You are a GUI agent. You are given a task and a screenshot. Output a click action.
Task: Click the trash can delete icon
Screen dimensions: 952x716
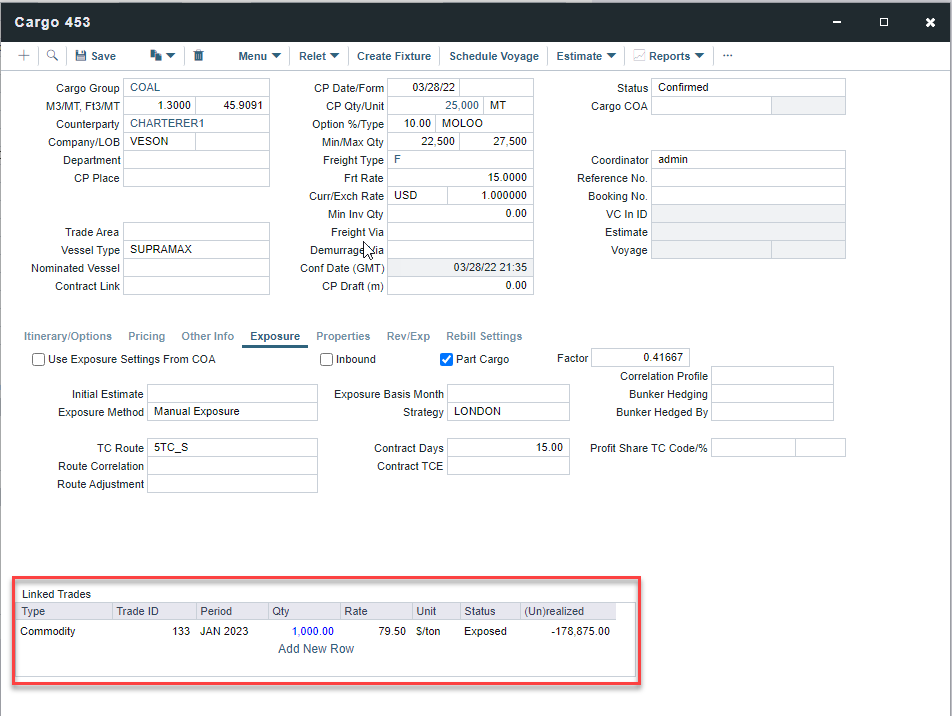pos(199,56)
